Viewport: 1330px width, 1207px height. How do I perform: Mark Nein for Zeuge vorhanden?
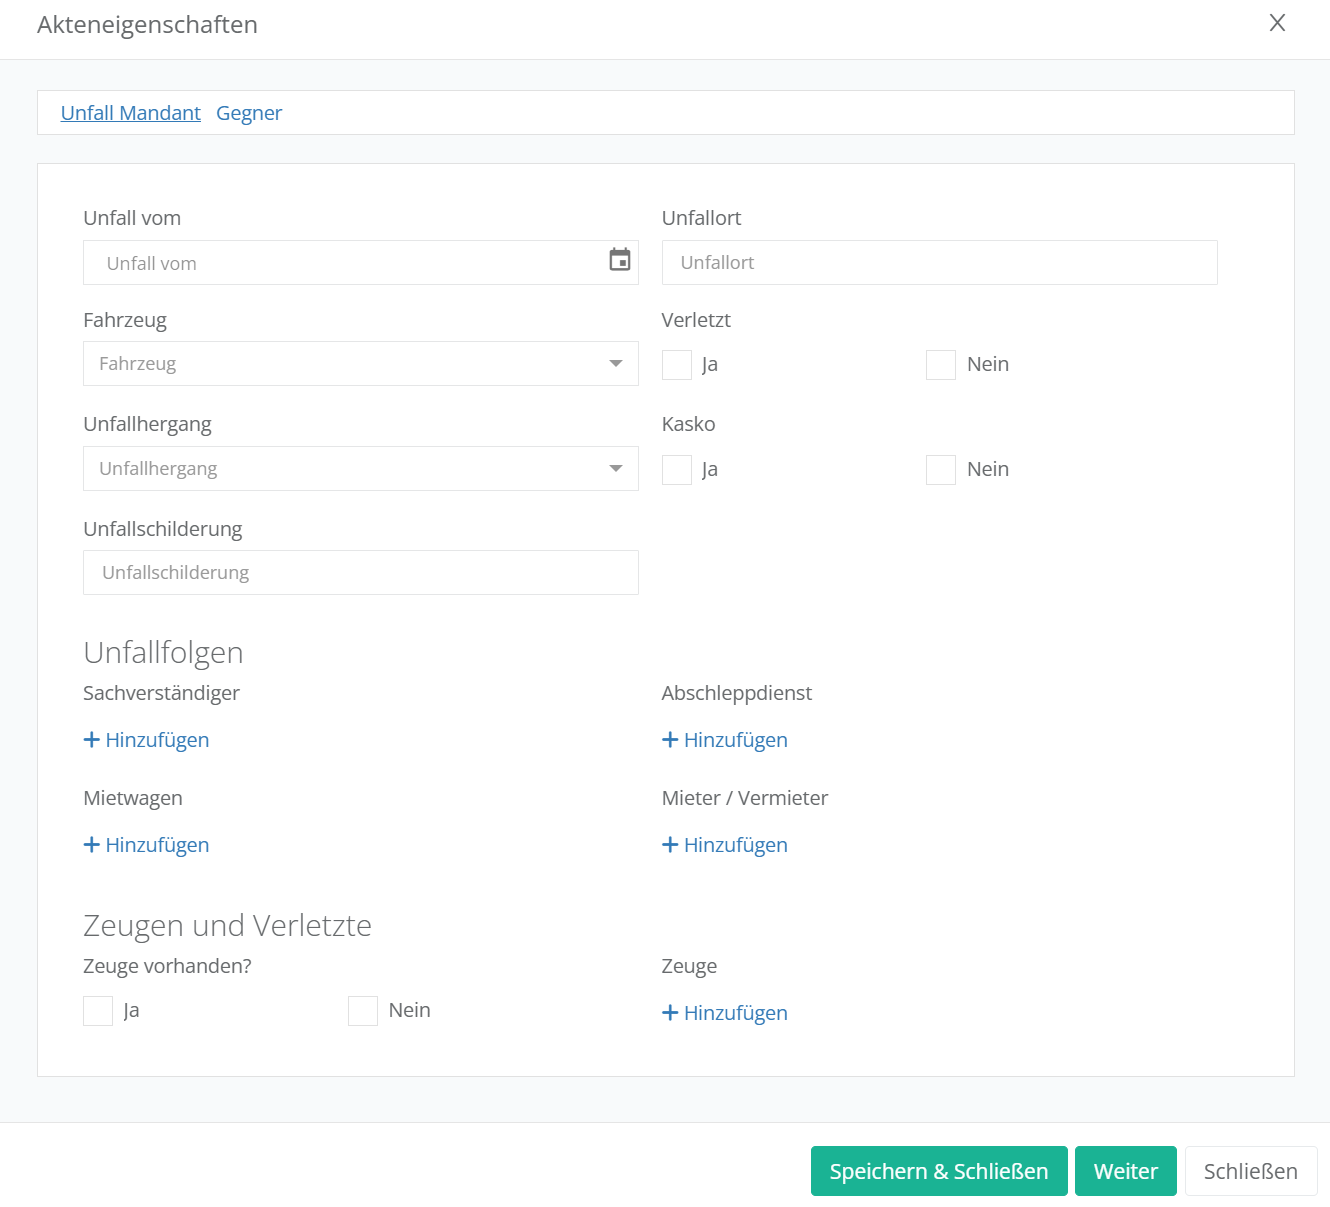[x=363, y=1011]
